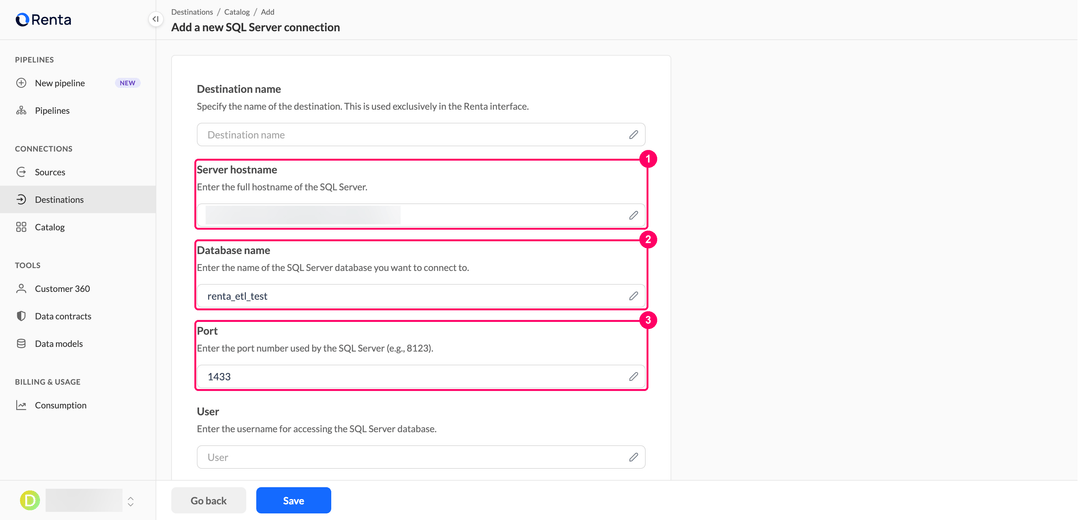Click the pencil icon in Port field
Image resolution: width=1080 pixels, height=520 pixels.
coord(634,377)
